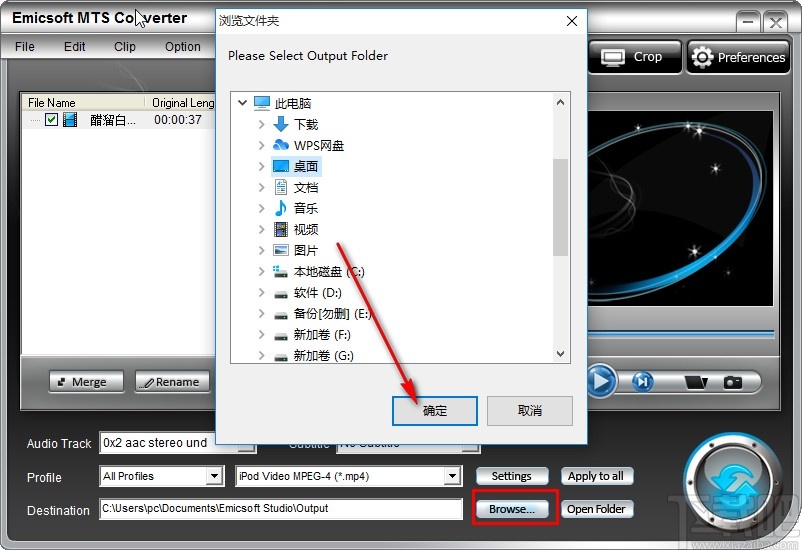Select the 文档 document icon
Image resolution: width=802 pixels, height=550 pixels.
[281, 187]
